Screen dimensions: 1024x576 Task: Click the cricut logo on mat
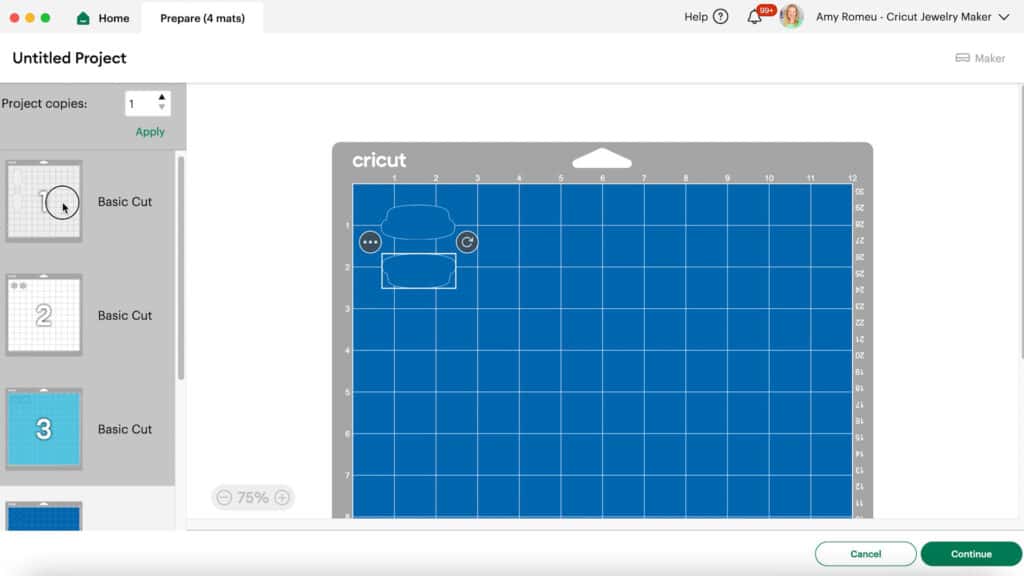379,160
